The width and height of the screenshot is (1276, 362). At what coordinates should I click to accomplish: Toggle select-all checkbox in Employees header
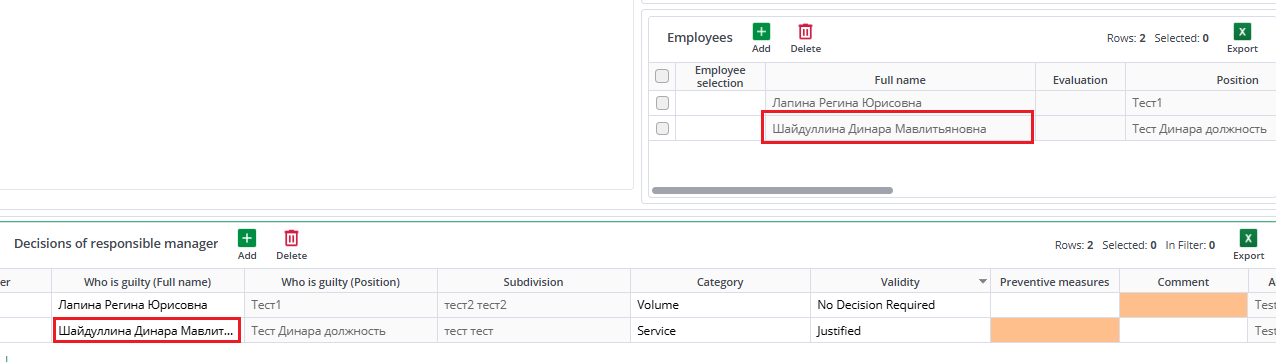tap(662, 76)
